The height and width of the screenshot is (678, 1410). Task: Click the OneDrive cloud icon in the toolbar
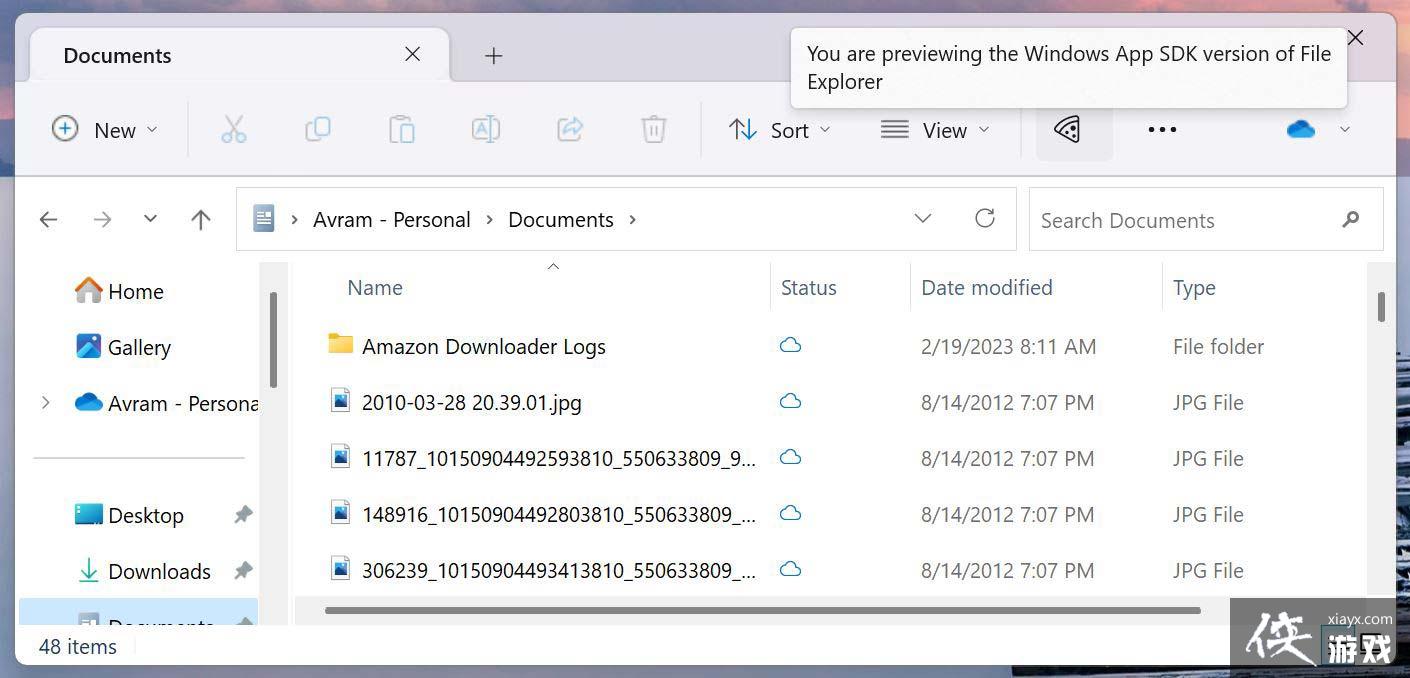[x=1299, y=129]
